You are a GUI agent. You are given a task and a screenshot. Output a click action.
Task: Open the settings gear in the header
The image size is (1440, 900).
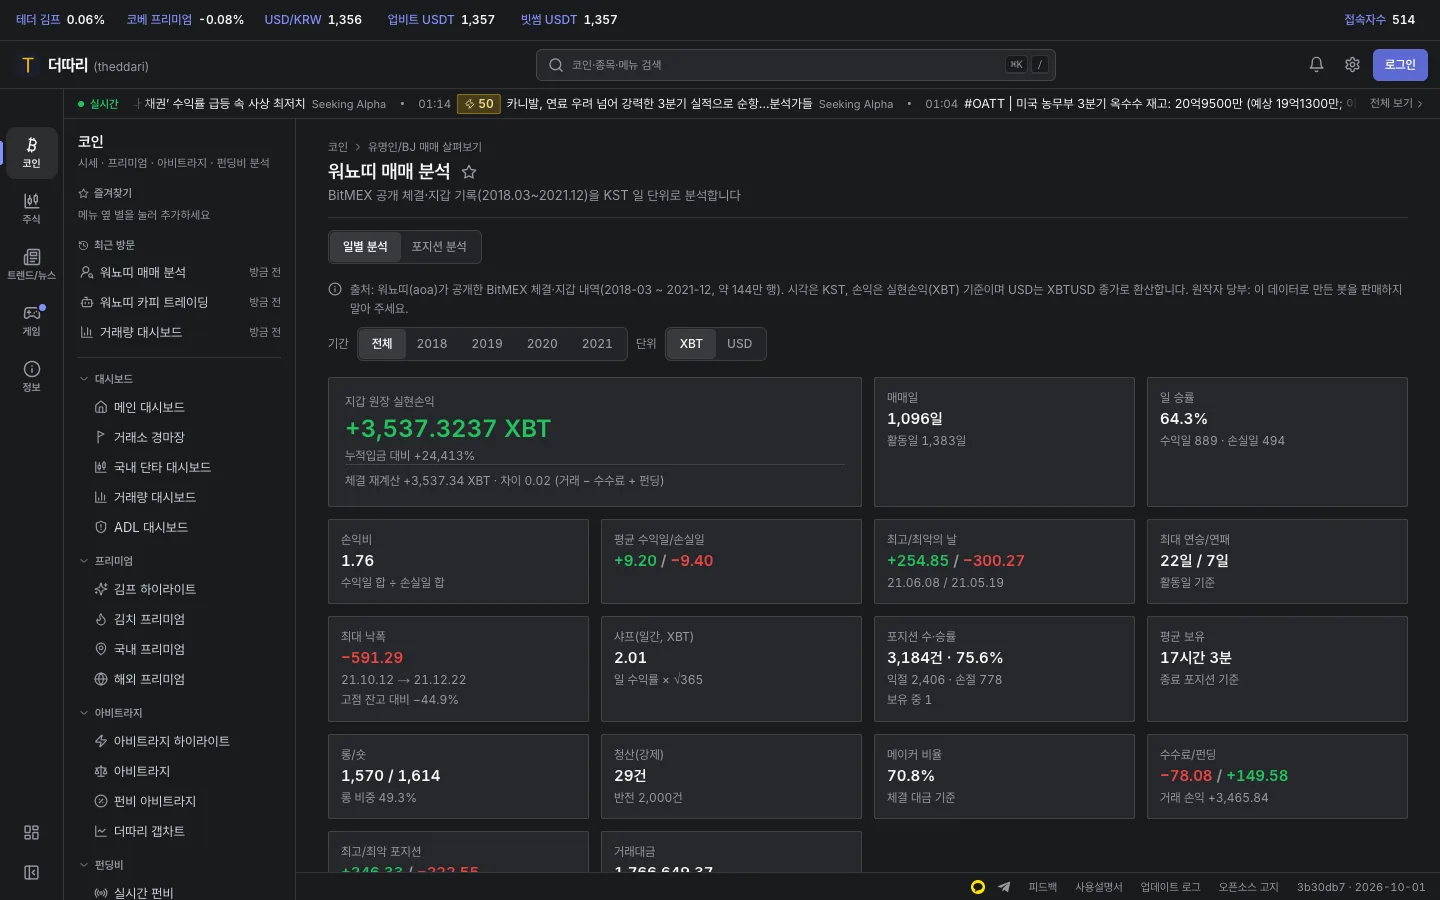tap(1352, 65)
